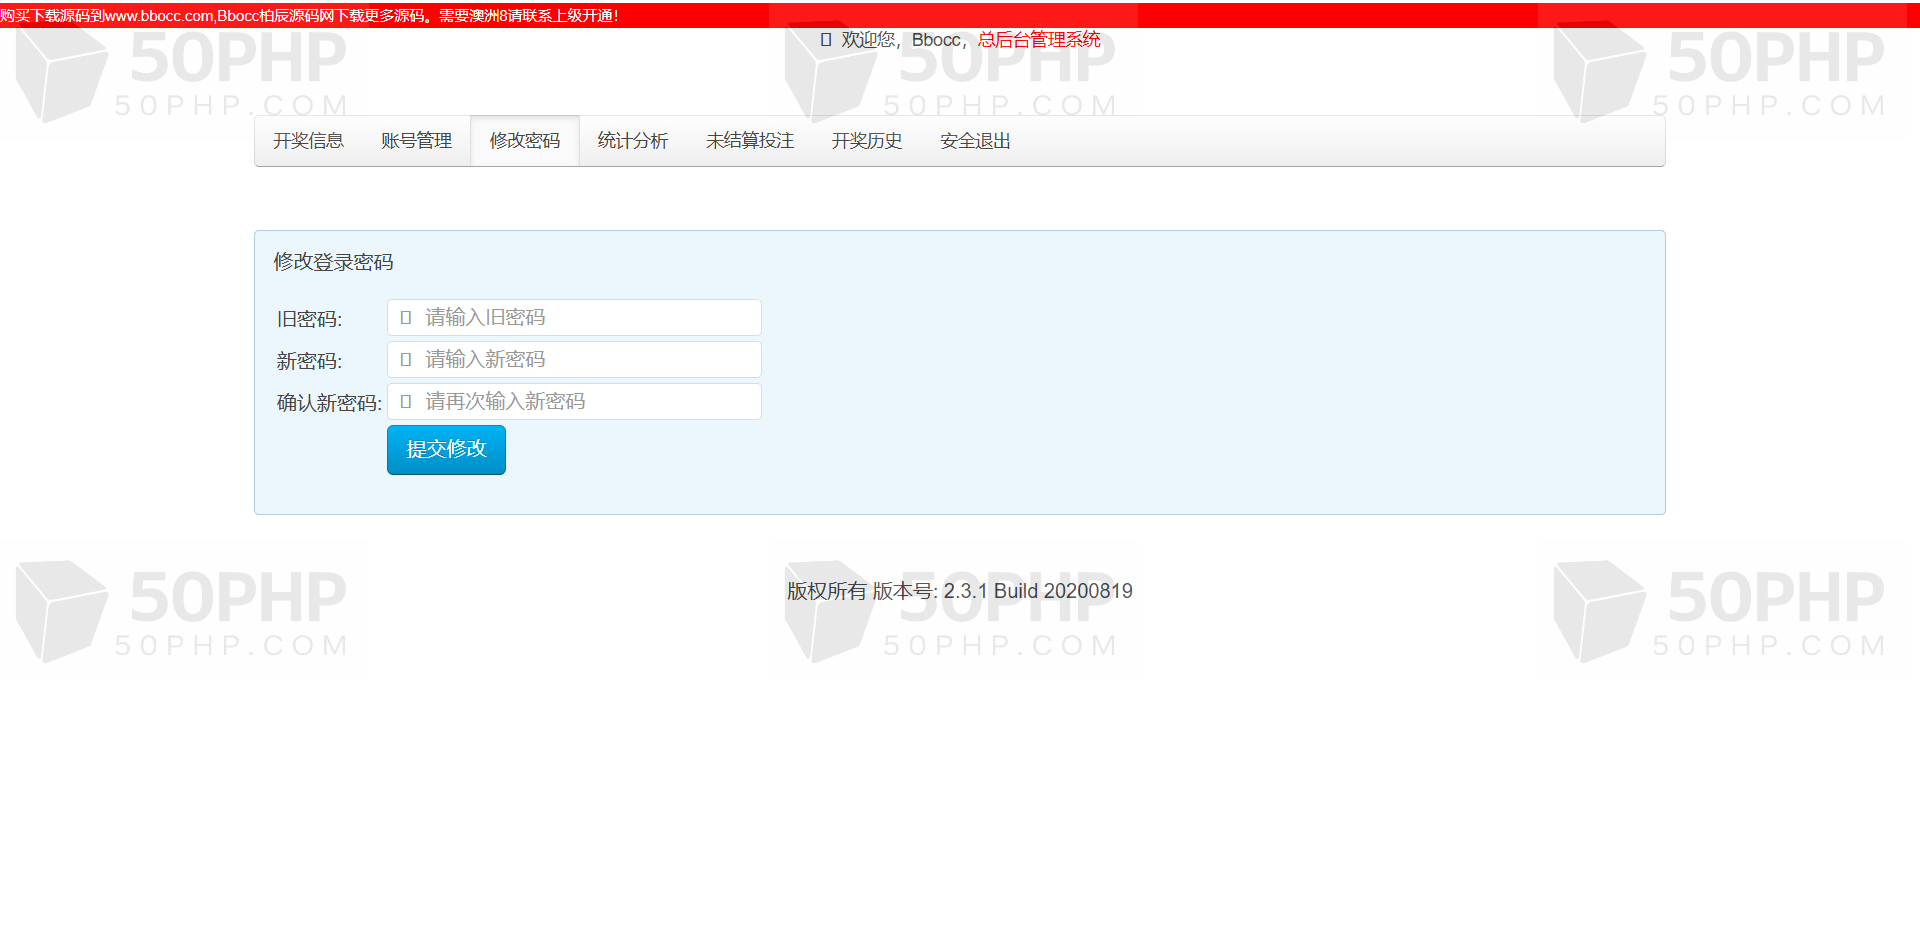Click the 修改登录密码 panel heading
Screen dimensions: 1920x931
334,262
